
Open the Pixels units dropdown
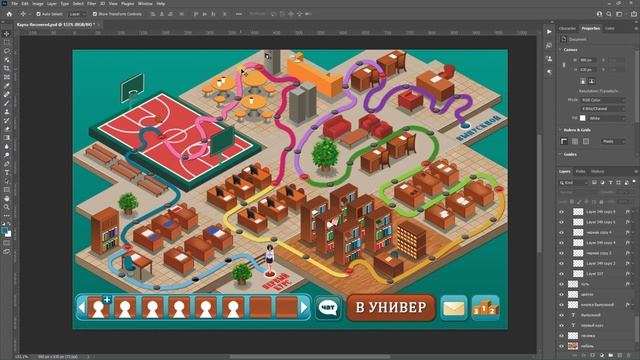pos(613,141)
